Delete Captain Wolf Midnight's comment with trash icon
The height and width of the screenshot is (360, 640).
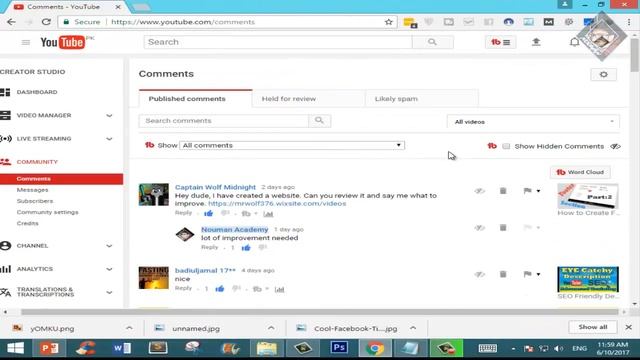pyautogui.click(x=503, y=191)
